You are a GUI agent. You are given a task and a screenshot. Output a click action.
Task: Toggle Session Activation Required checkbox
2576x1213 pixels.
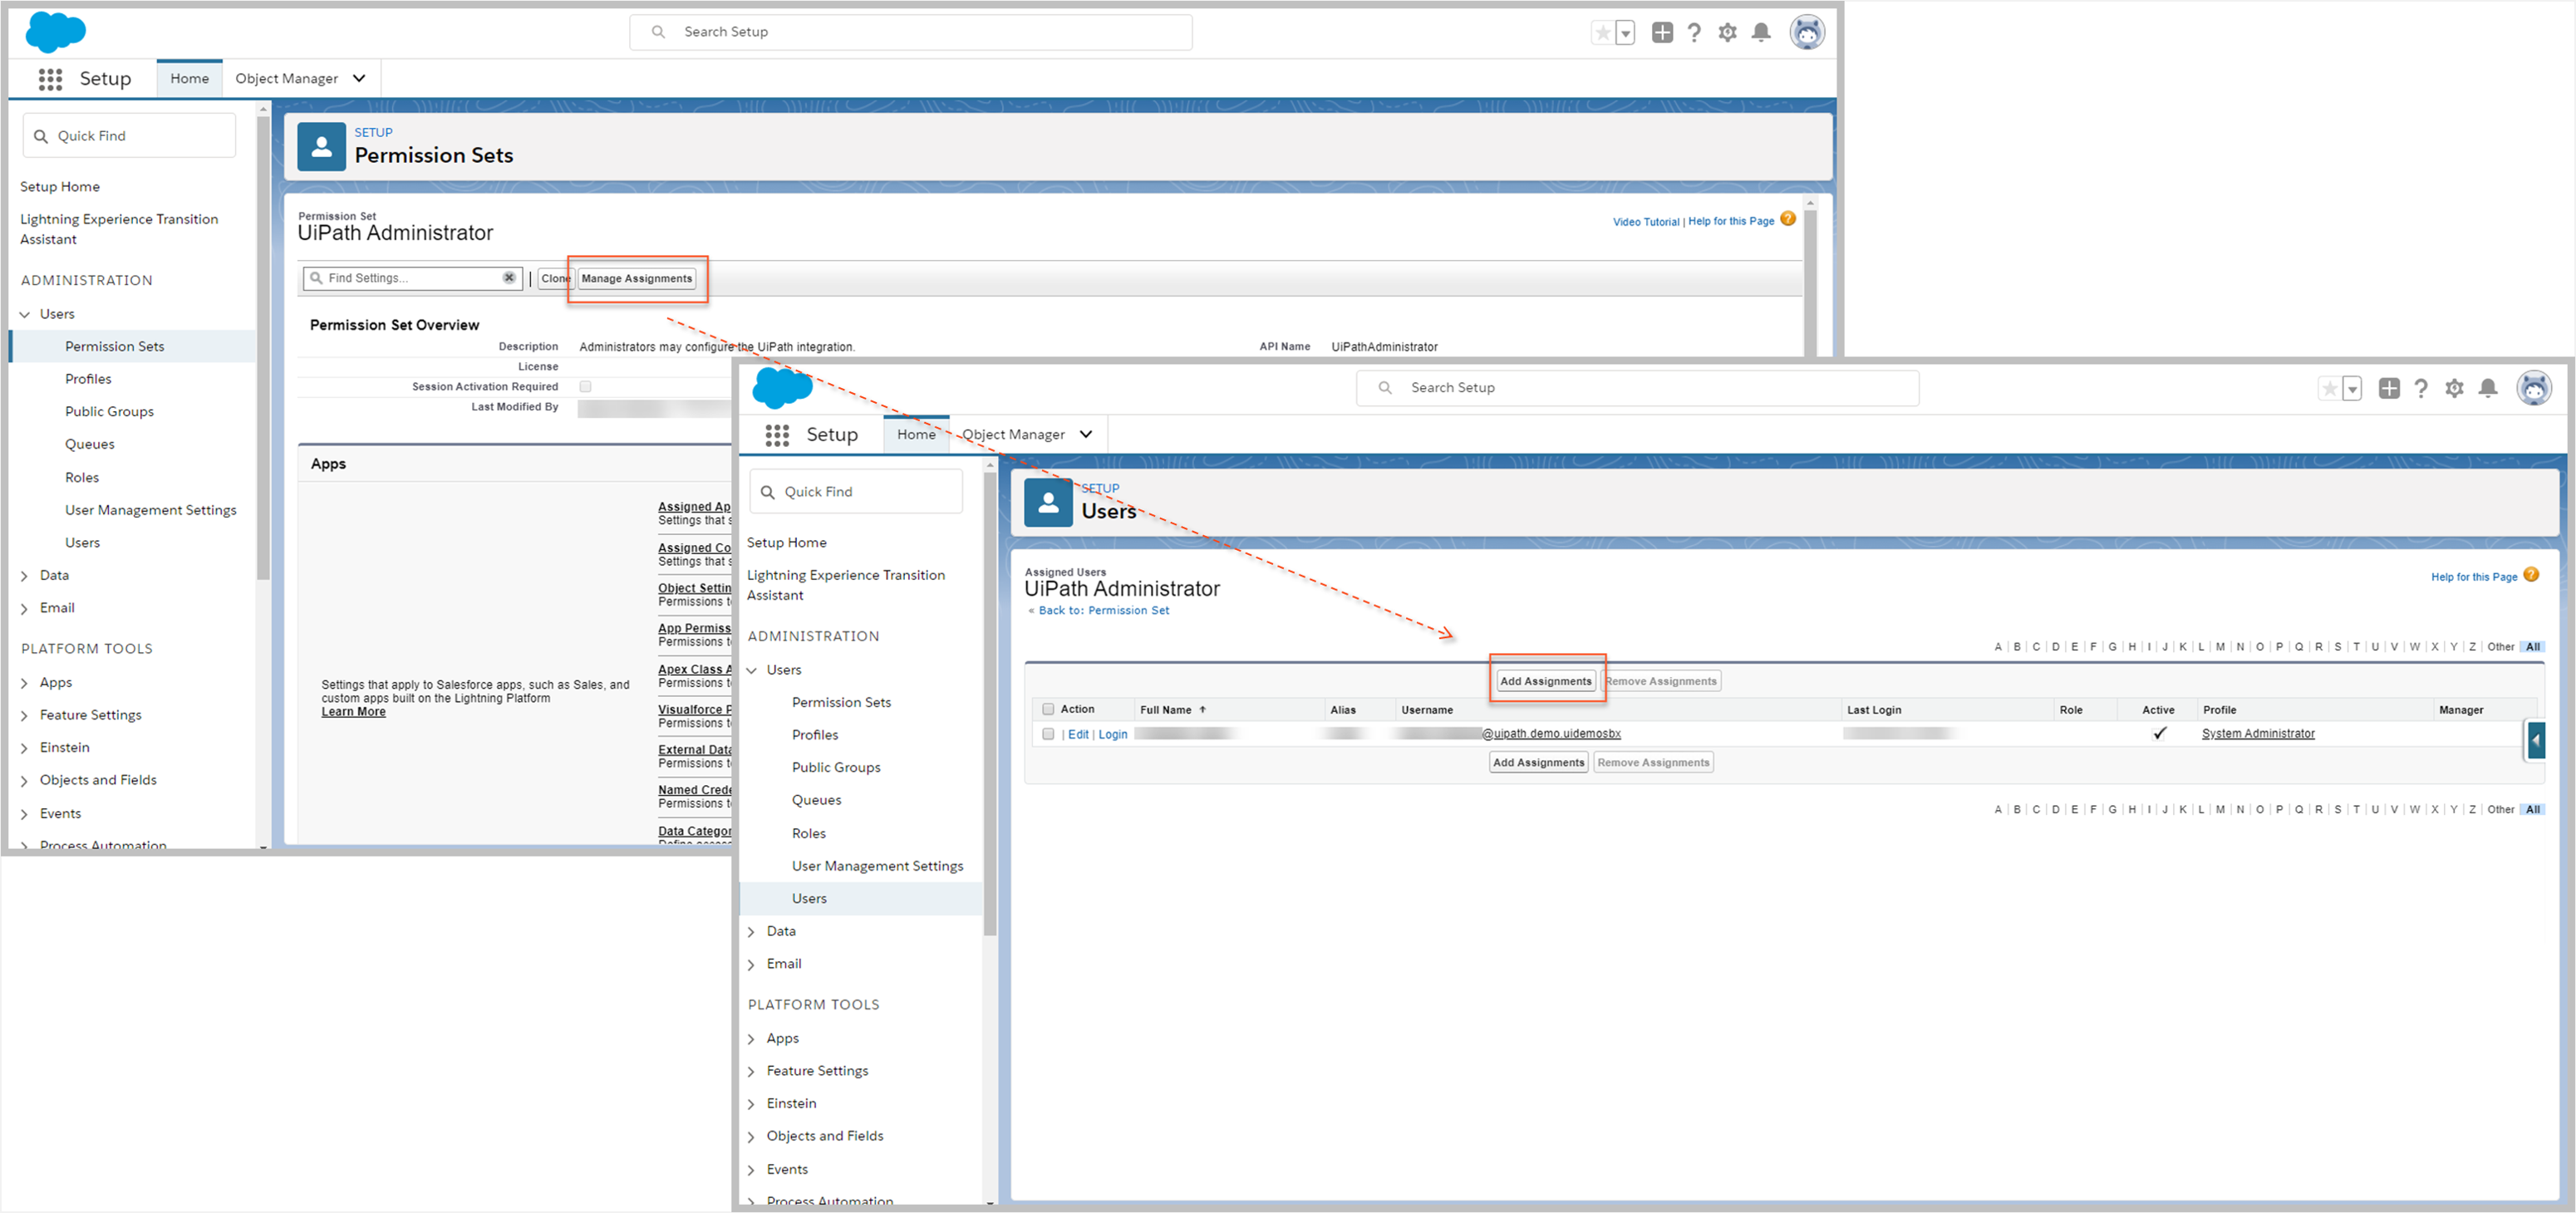point(585,386)
